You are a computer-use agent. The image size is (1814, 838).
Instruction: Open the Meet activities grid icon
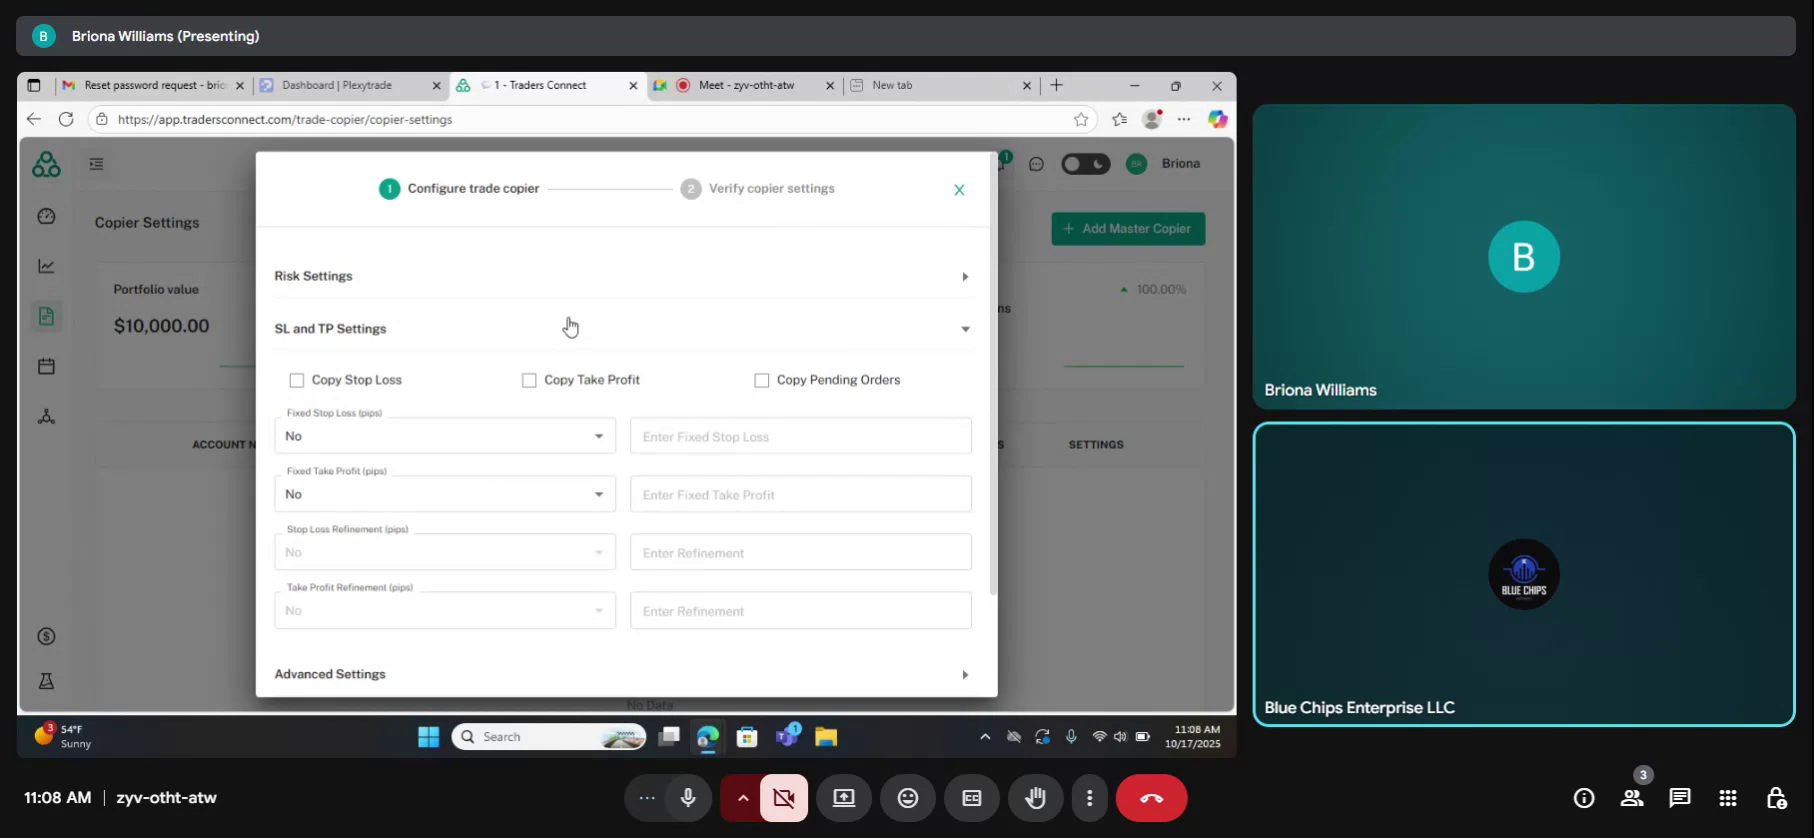1728,798
